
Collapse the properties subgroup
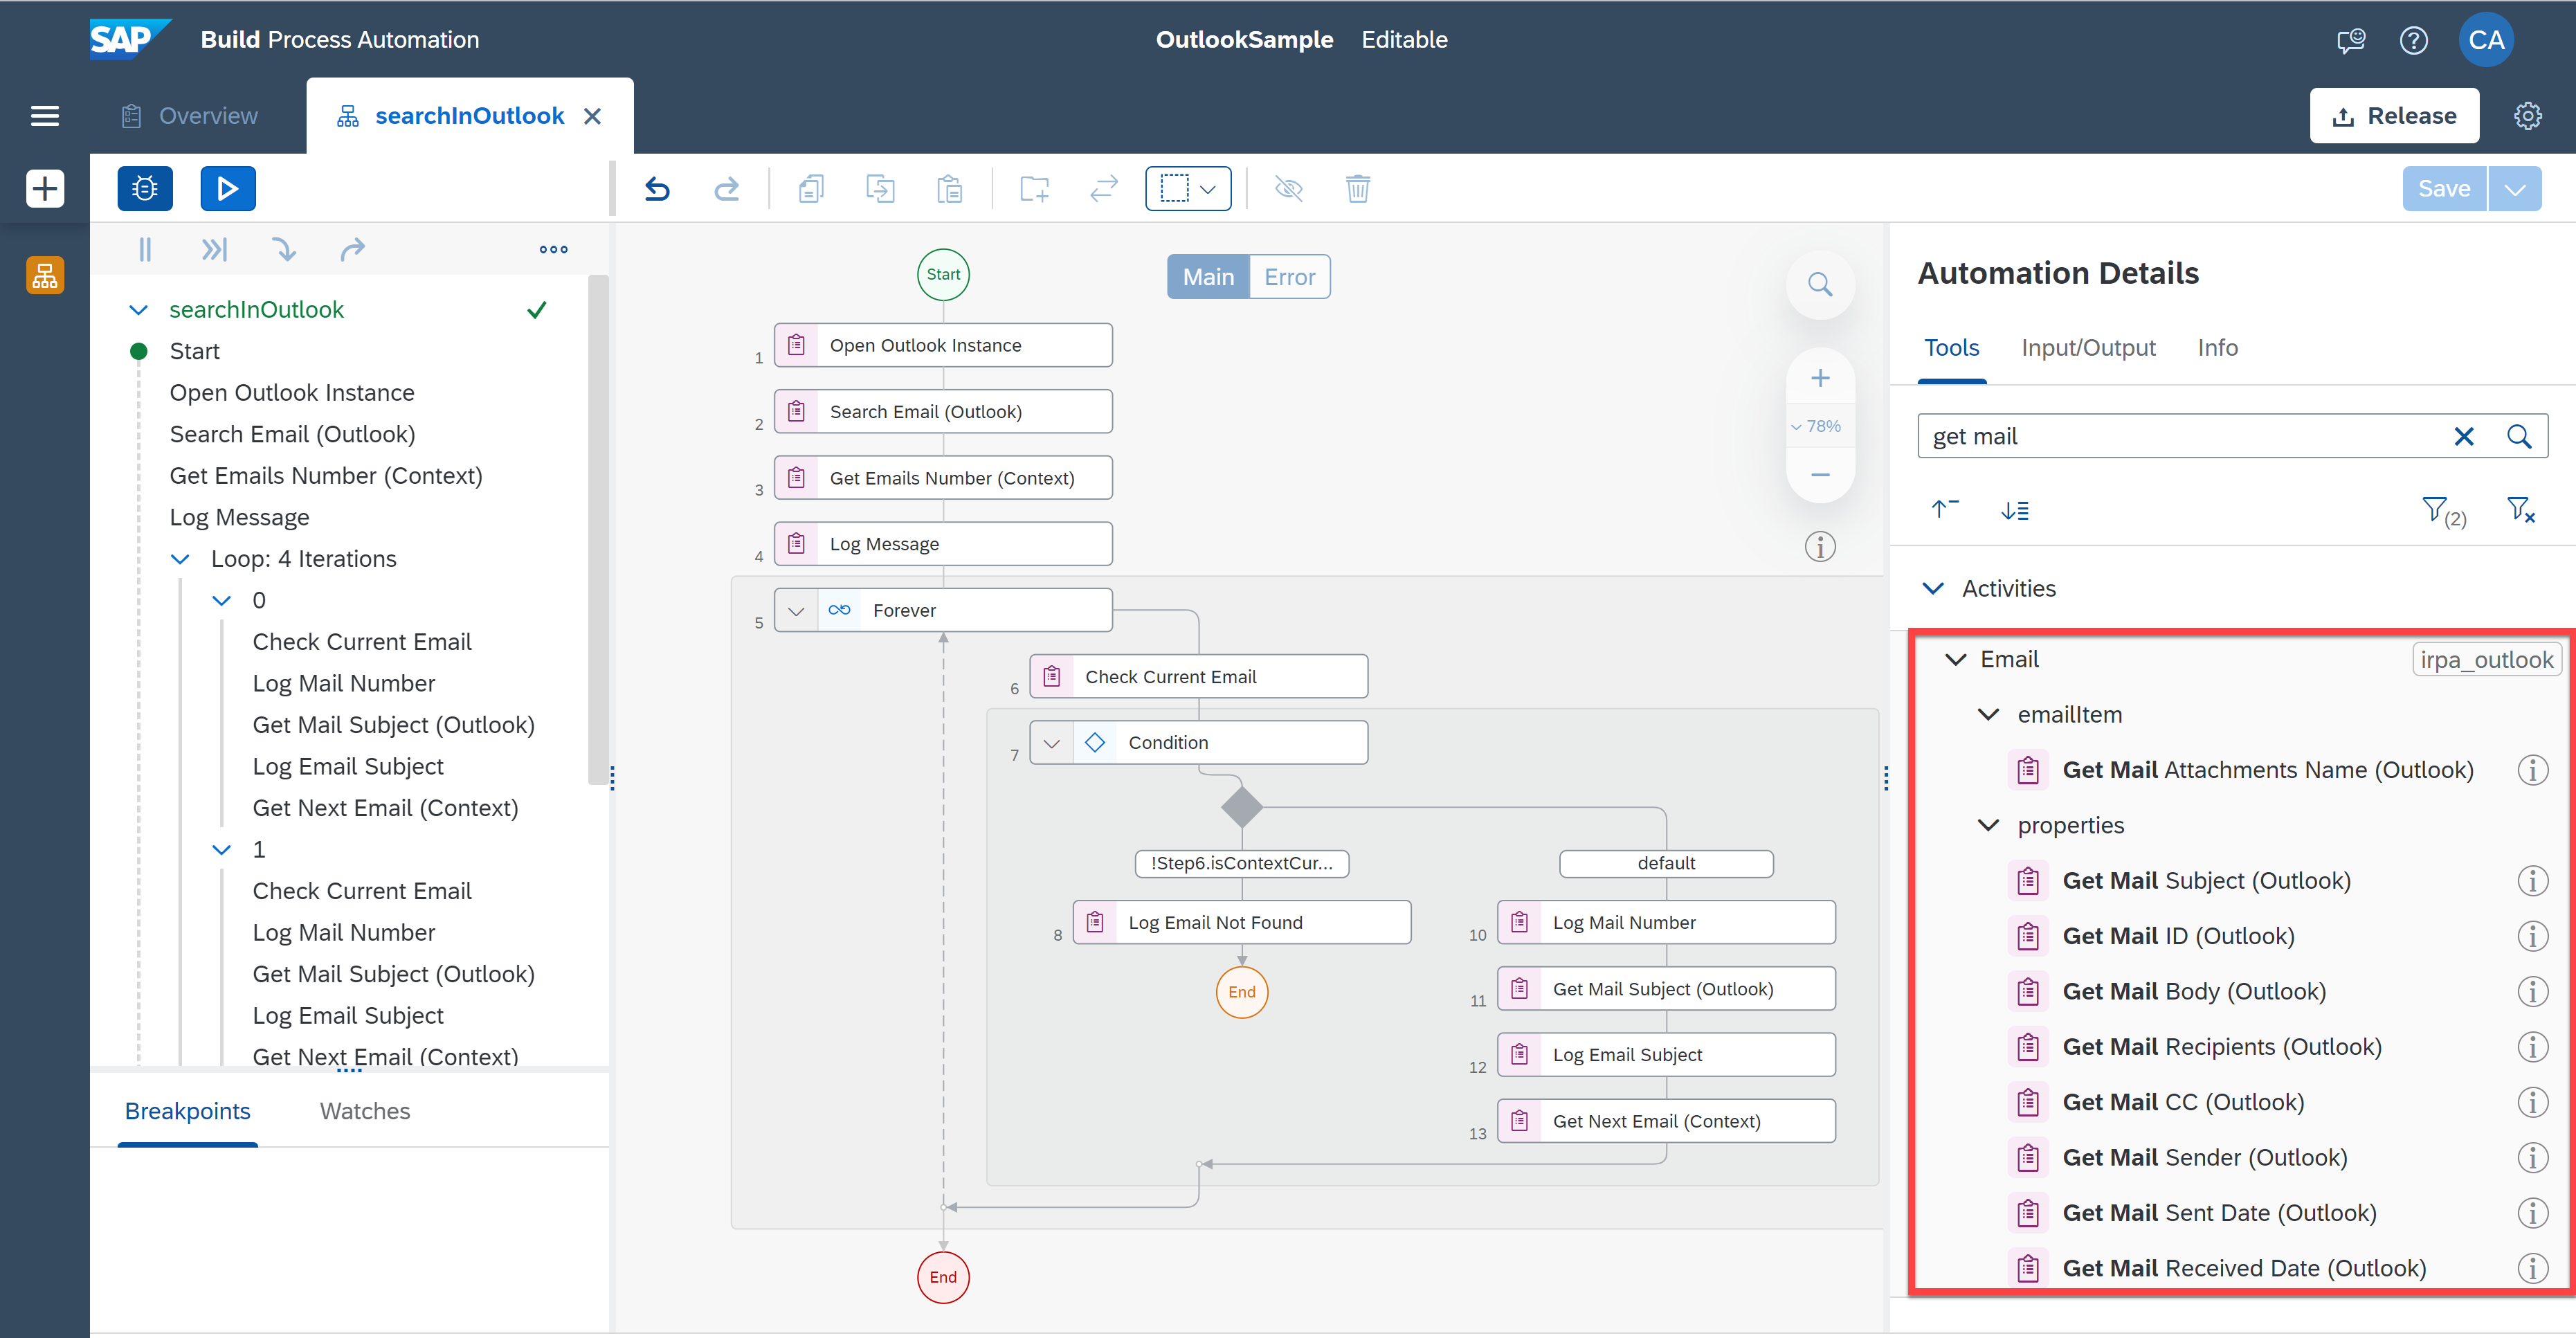[x=1989, y=825]
